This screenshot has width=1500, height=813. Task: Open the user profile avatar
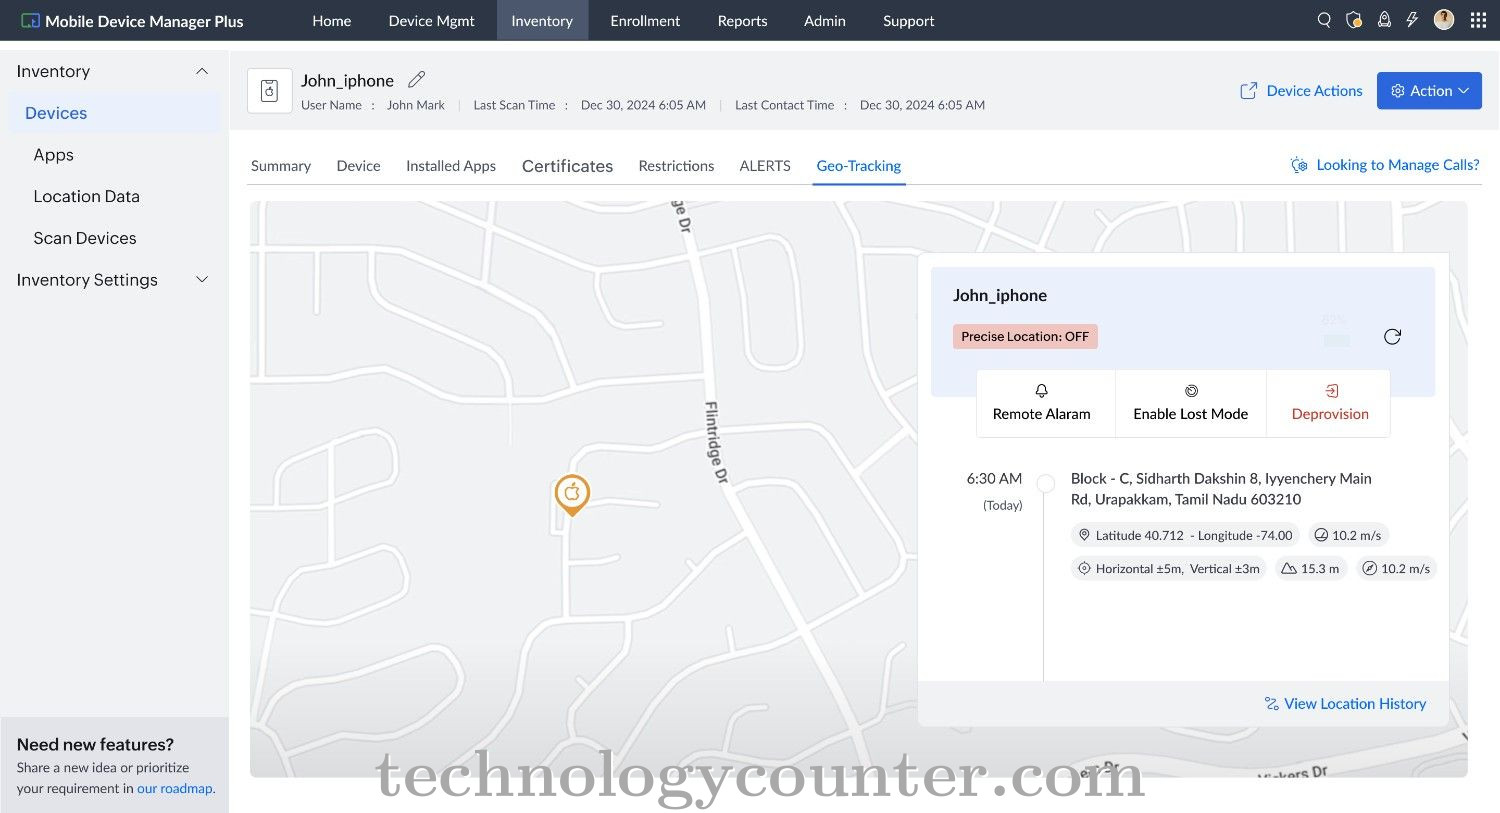pos(1444,20)
